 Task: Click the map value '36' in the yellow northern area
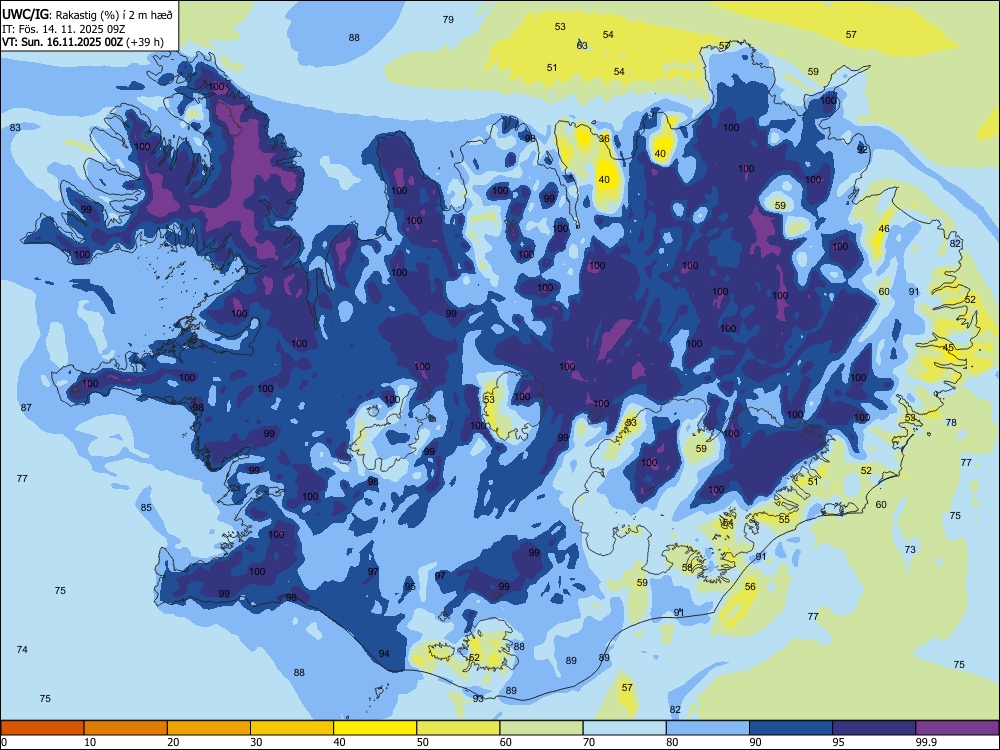point(604,138)
